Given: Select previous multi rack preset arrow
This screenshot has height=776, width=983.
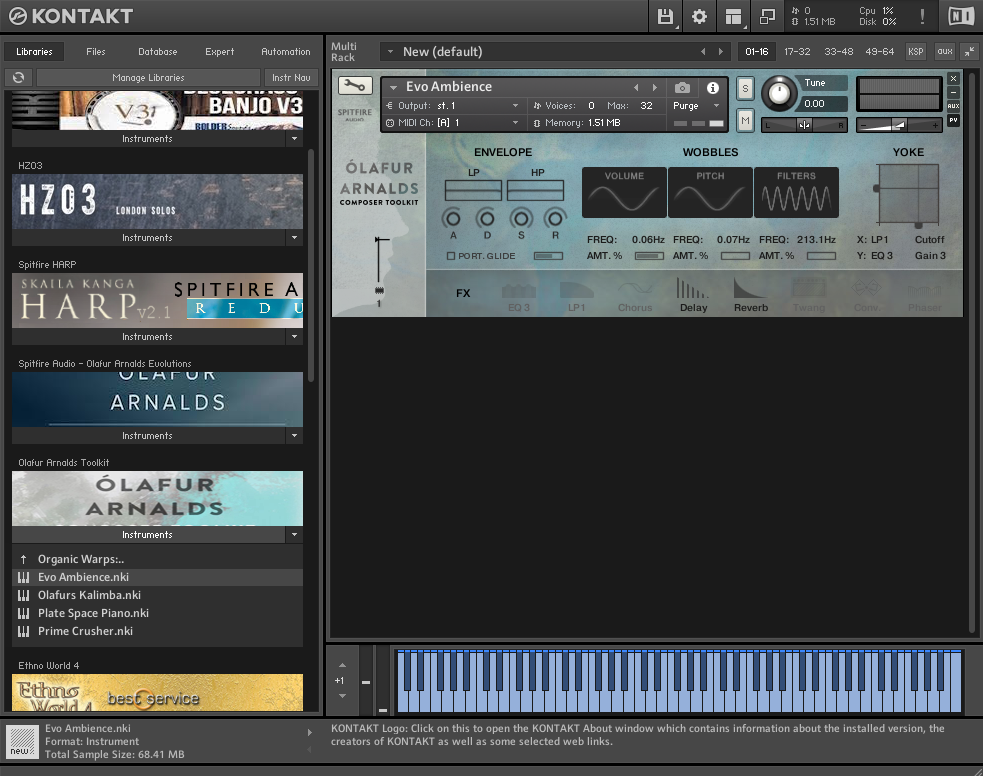Looking at the screenshot, I should coord(703,52).
